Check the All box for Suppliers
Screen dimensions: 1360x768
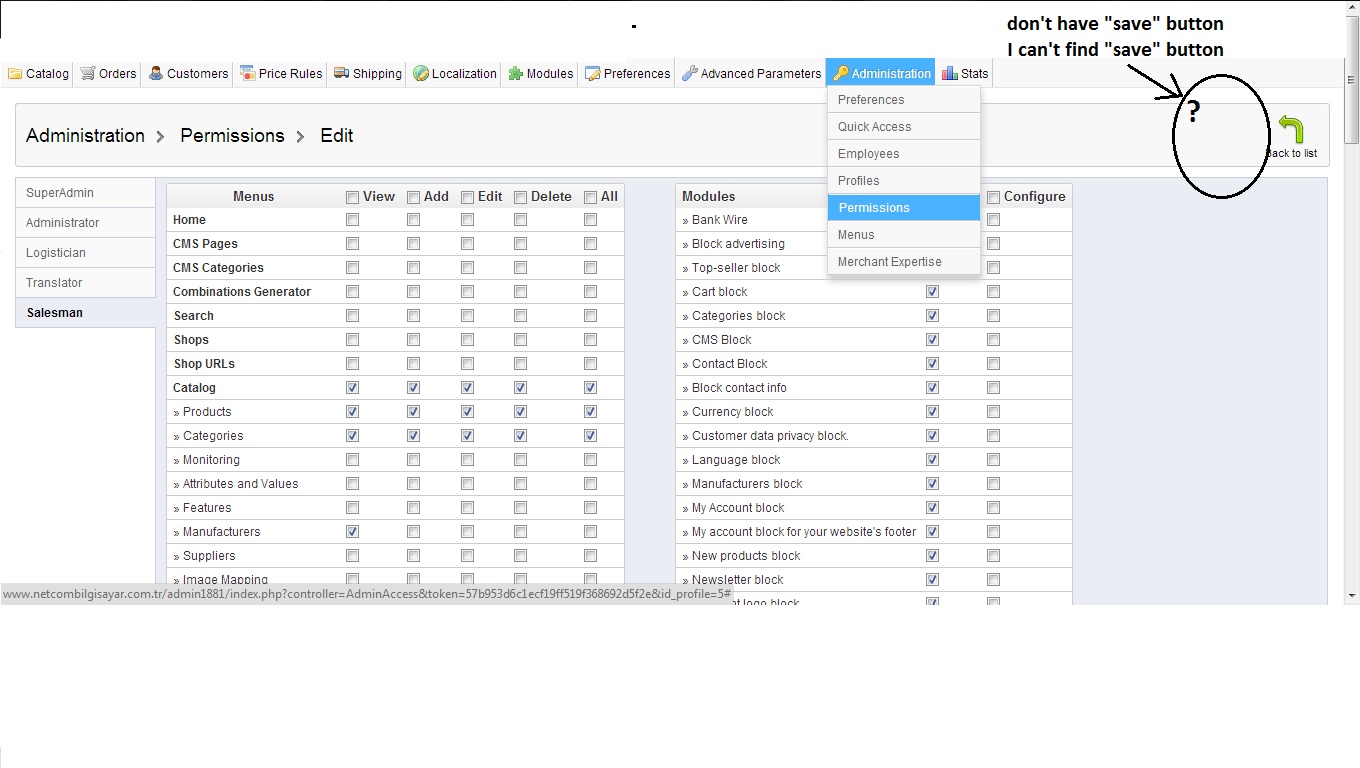click(x=590, y=556)
